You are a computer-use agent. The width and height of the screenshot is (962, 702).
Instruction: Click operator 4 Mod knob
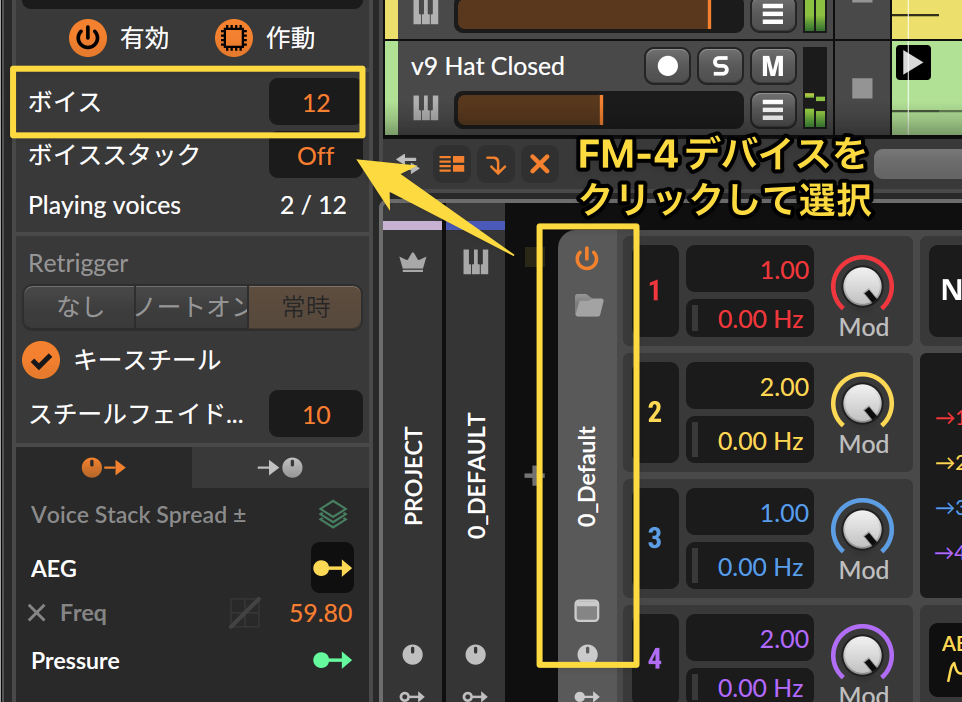862,656
